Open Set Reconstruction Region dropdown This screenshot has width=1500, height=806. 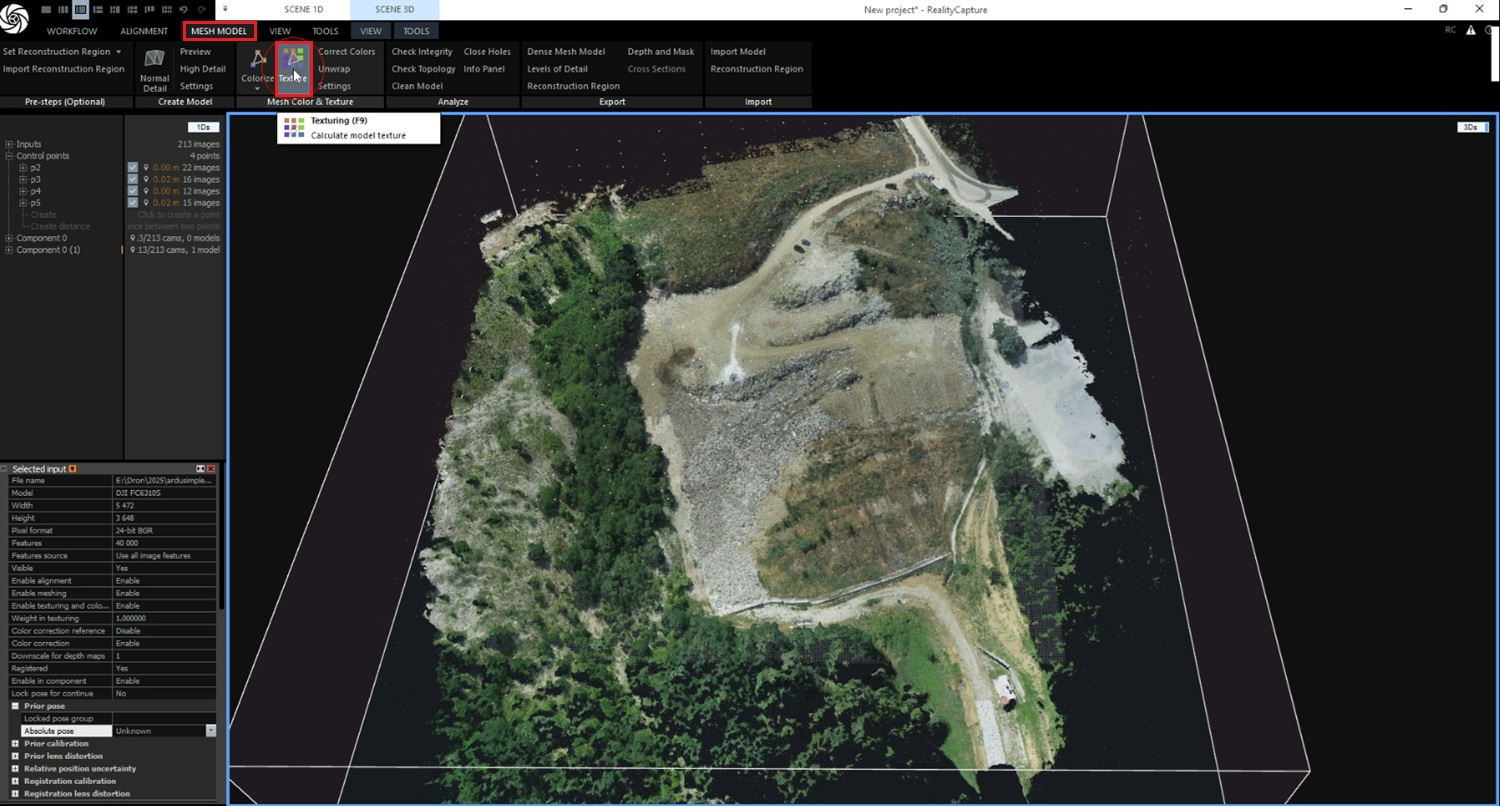[x=62, y=52]
